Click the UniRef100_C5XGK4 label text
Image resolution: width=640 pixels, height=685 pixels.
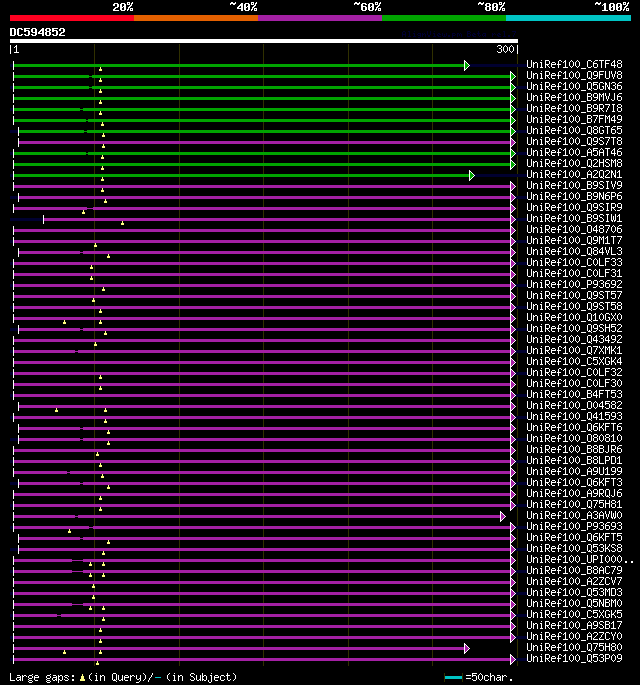(x=574, y=361)
